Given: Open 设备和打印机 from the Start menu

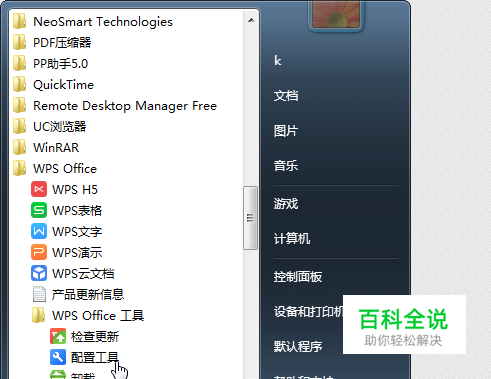Looking at the screenshot, I should point(308,312).
